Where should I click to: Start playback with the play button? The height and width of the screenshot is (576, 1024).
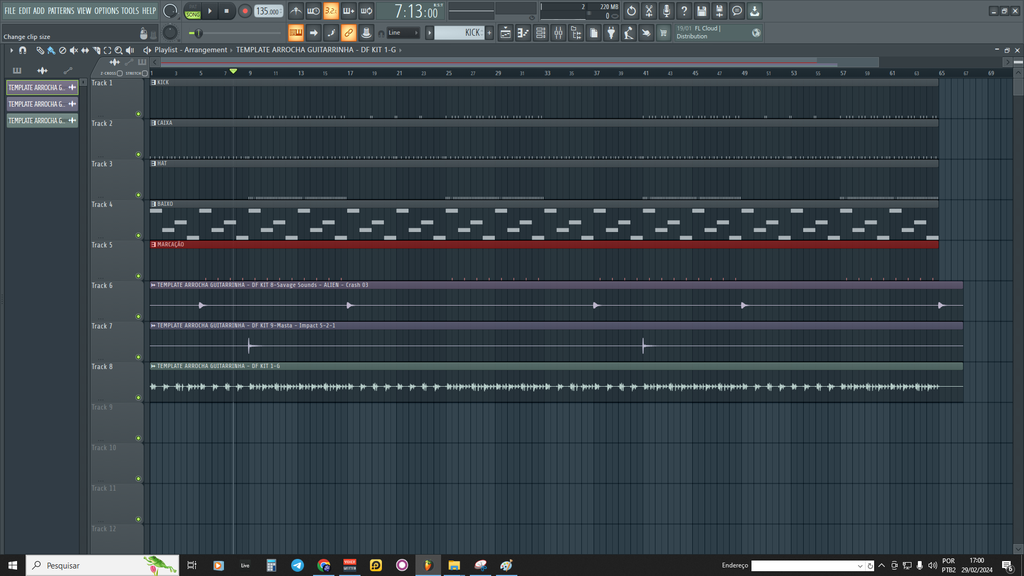click(x=210, y=11)
